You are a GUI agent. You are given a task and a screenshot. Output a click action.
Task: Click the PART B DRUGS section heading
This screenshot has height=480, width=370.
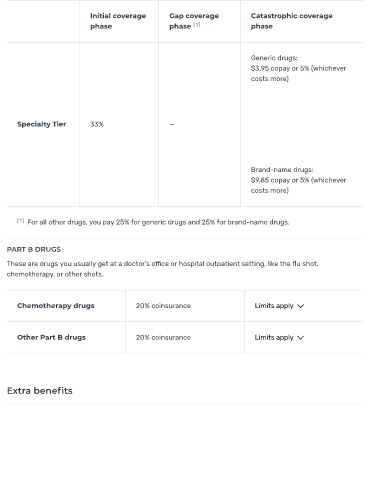(34, 249)
